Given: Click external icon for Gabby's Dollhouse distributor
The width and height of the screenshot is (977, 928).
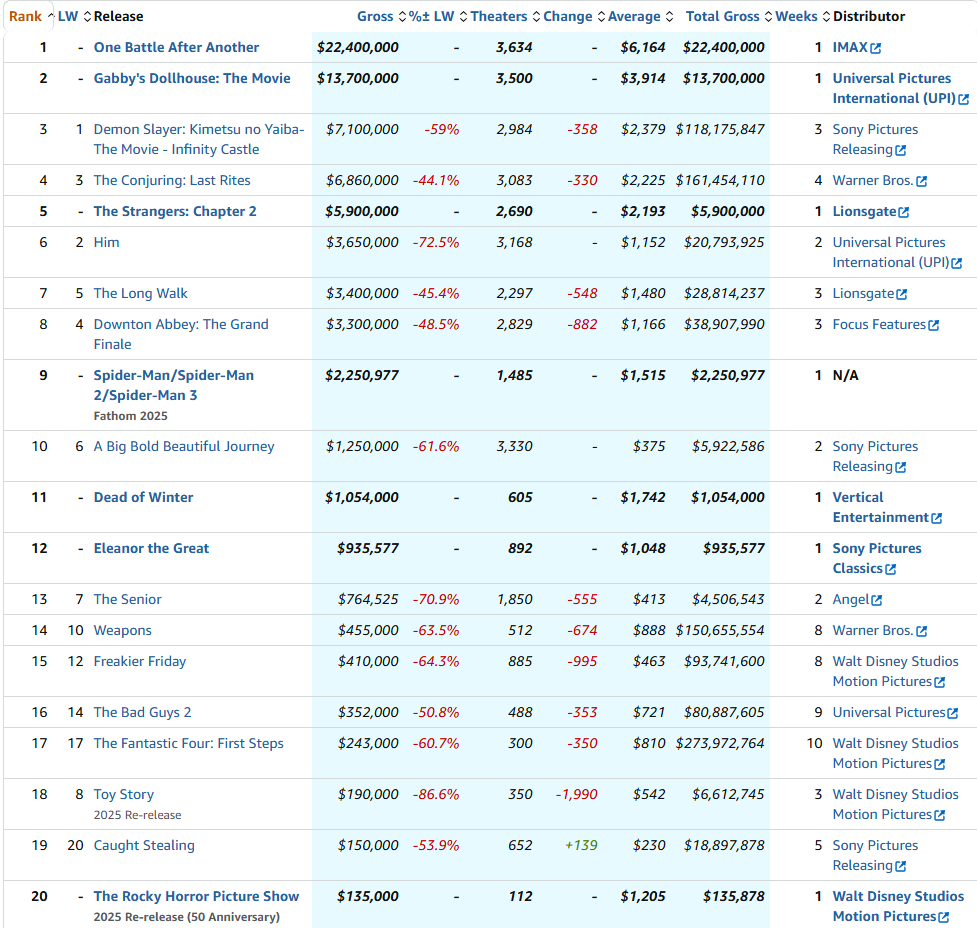Looking at the screenshot, I should coord(963,100).
